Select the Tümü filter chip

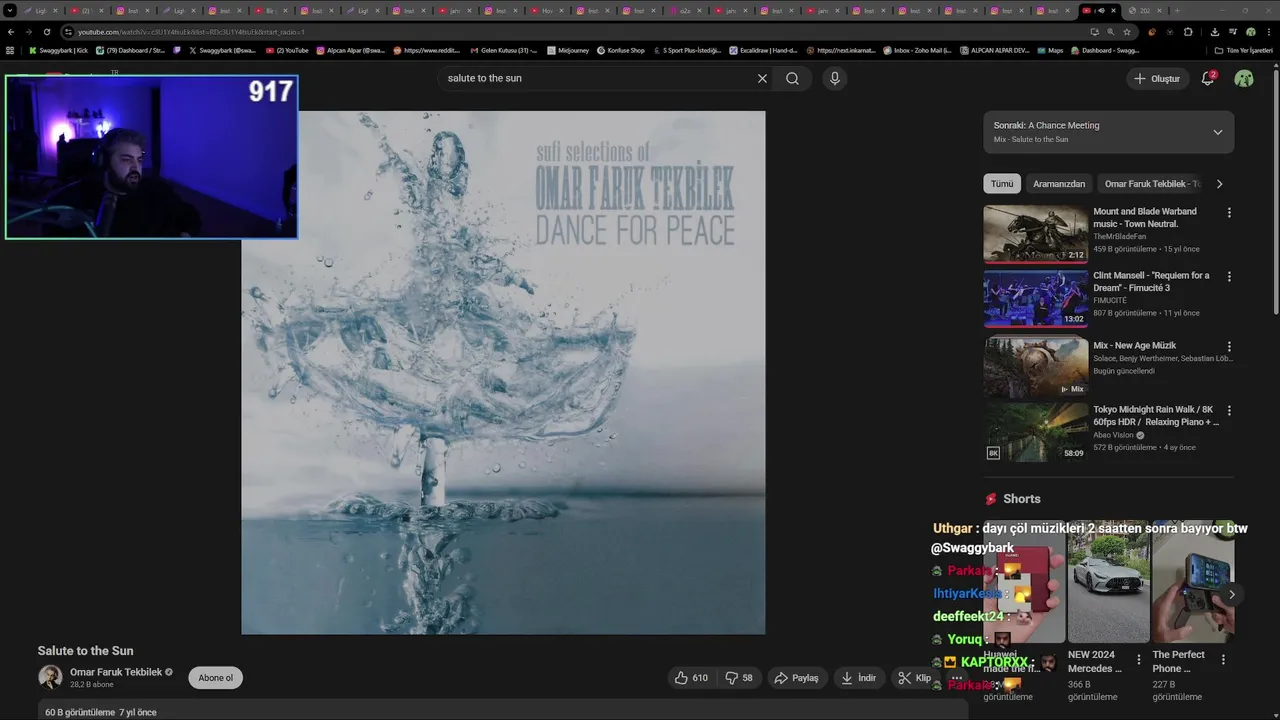click(x=1002, y=184)
